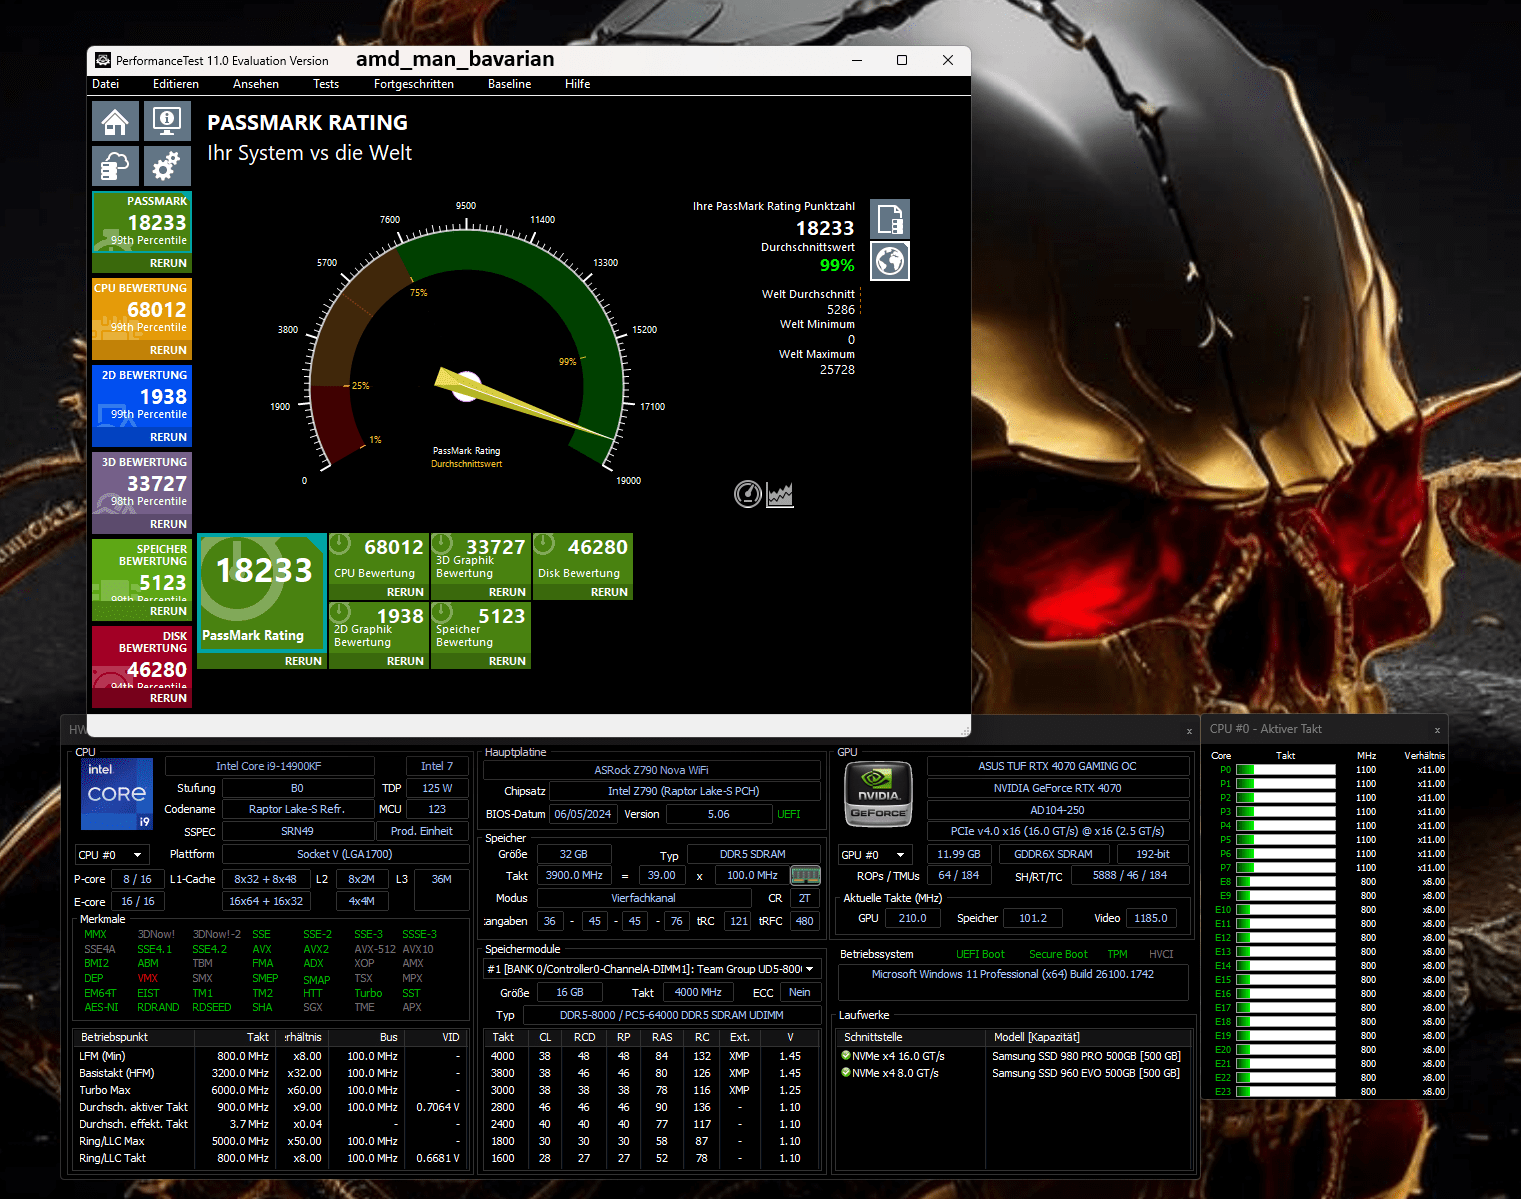This screenshot has width=1521, height=1199.
Task: Click the E8 core clock bar
Action: click(1286, 882)
